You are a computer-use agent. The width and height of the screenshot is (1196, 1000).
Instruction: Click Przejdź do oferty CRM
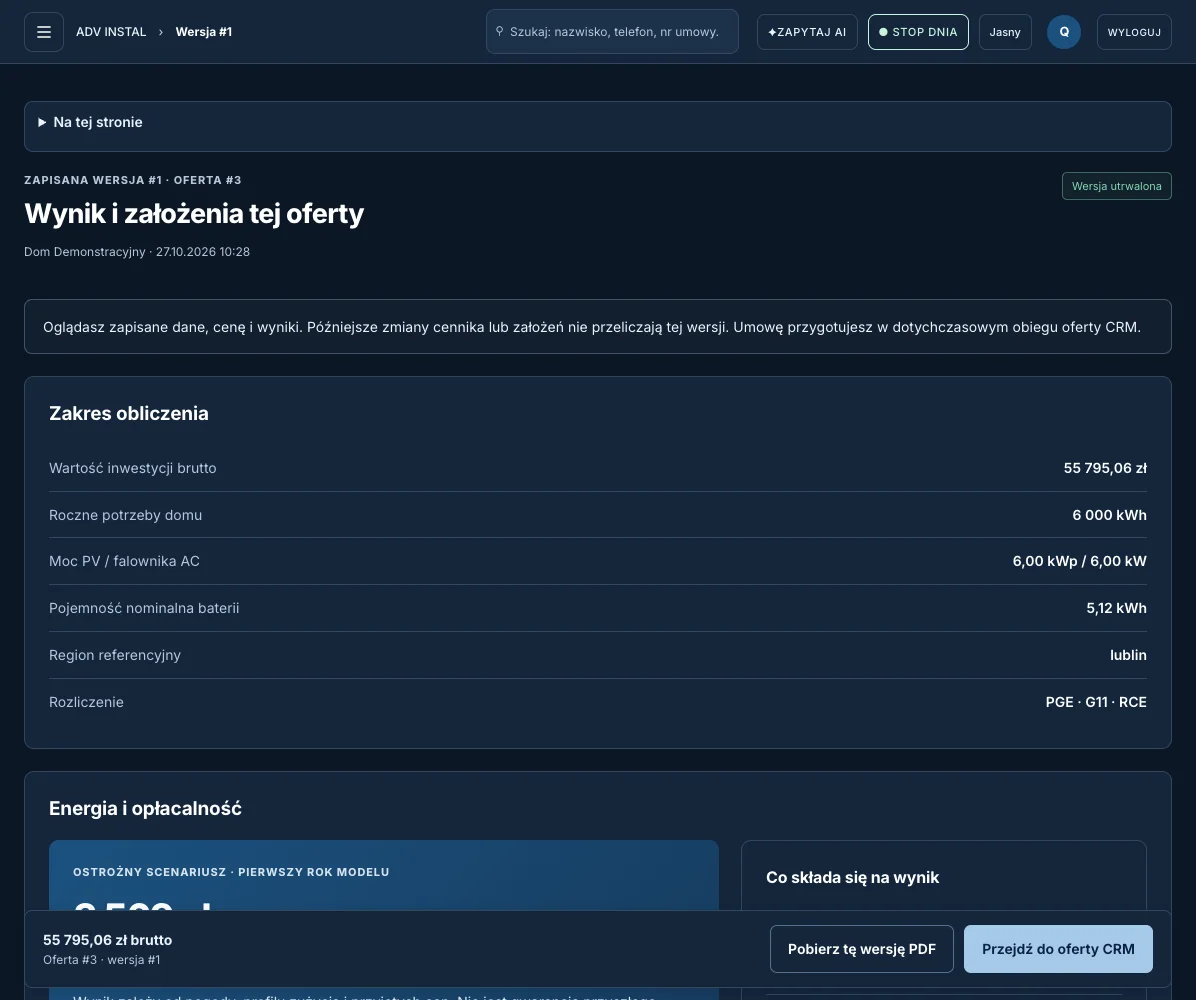1058,949
